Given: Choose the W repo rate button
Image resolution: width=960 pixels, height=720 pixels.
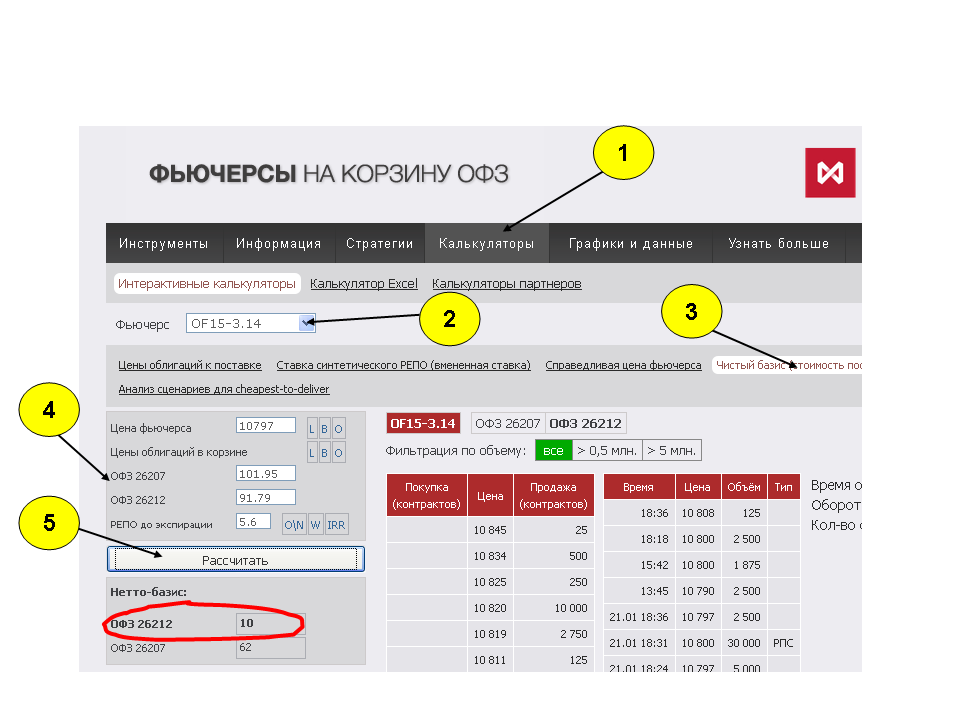Looking at the screenshot, I should point(315,525).
